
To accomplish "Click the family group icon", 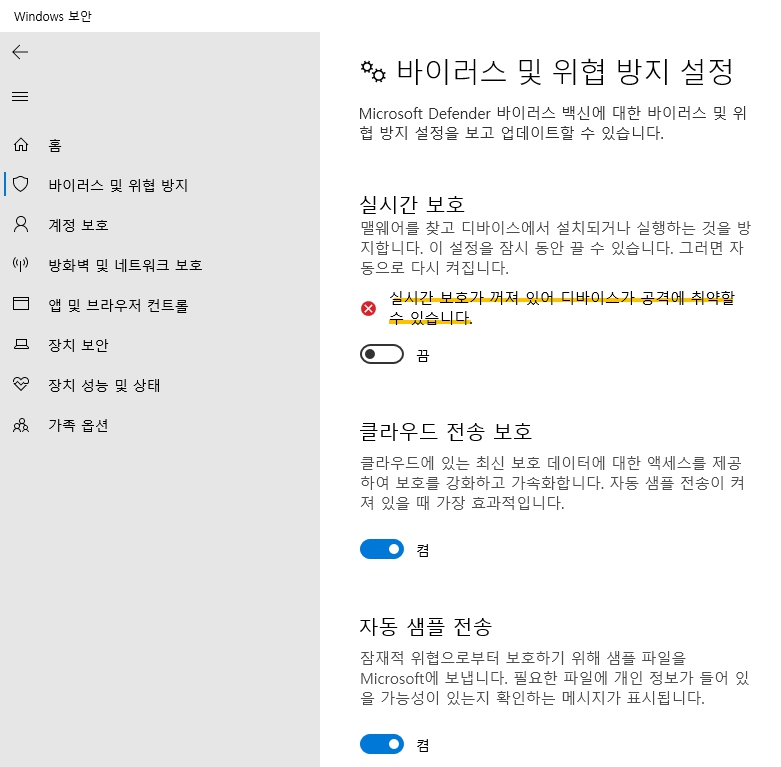I will (x=21, y=425).
